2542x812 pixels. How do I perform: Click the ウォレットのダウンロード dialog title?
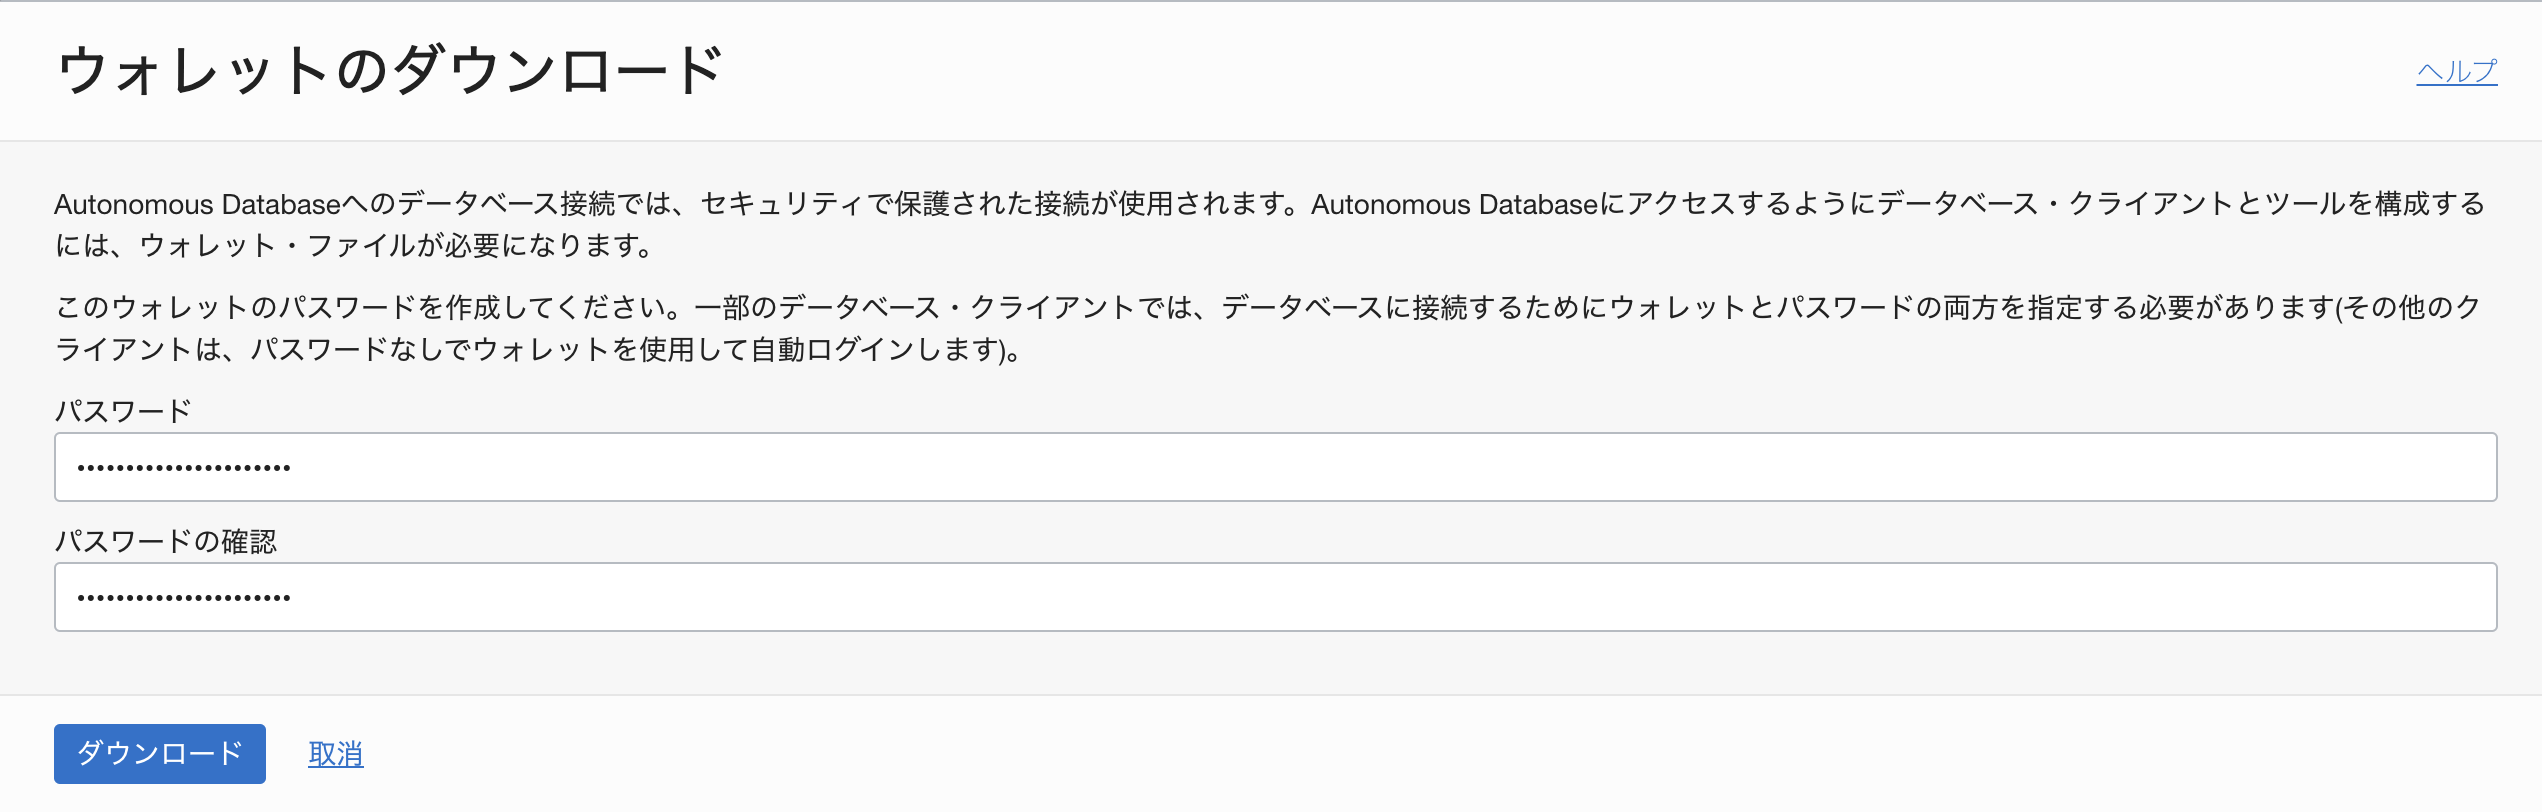[390, 71]
